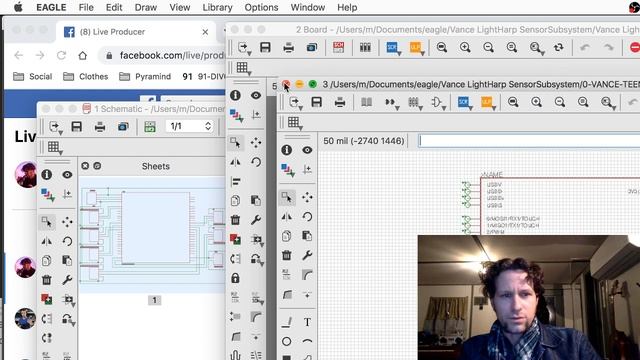
Task: Open the Social bookmarks folder
Action: point(33,76)
